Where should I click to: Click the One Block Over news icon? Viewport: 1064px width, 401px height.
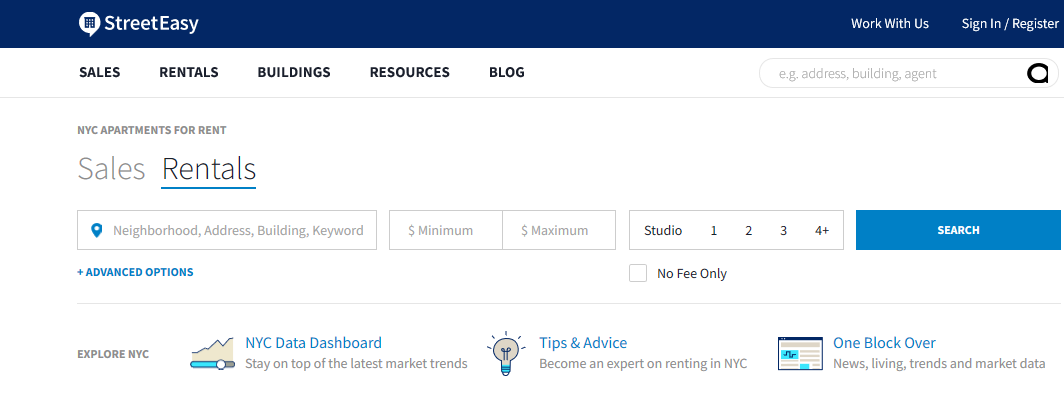click(800, 354)
